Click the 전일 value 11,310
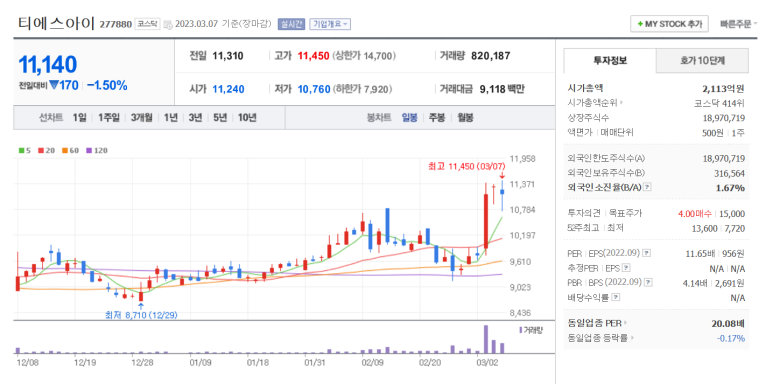Screen dimensions: 773x384 228,56
